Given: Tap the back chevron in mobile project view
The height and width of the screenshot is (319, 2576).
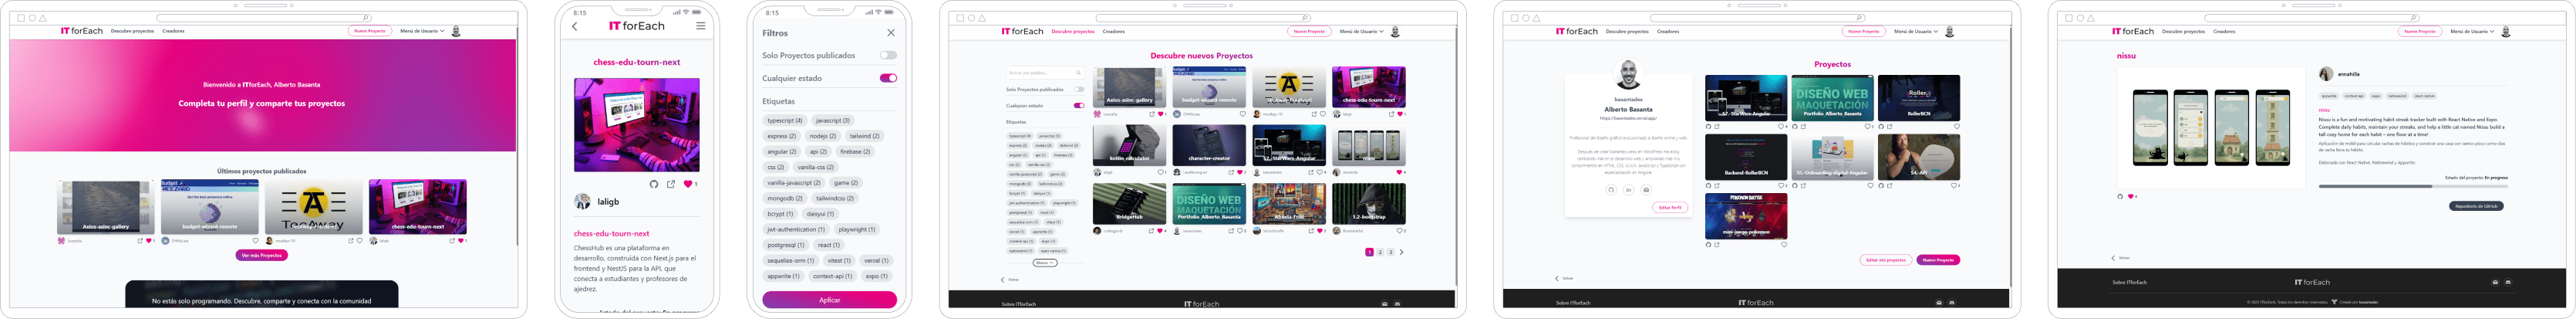Looking at the screenshot, I should tap(575, 27).
